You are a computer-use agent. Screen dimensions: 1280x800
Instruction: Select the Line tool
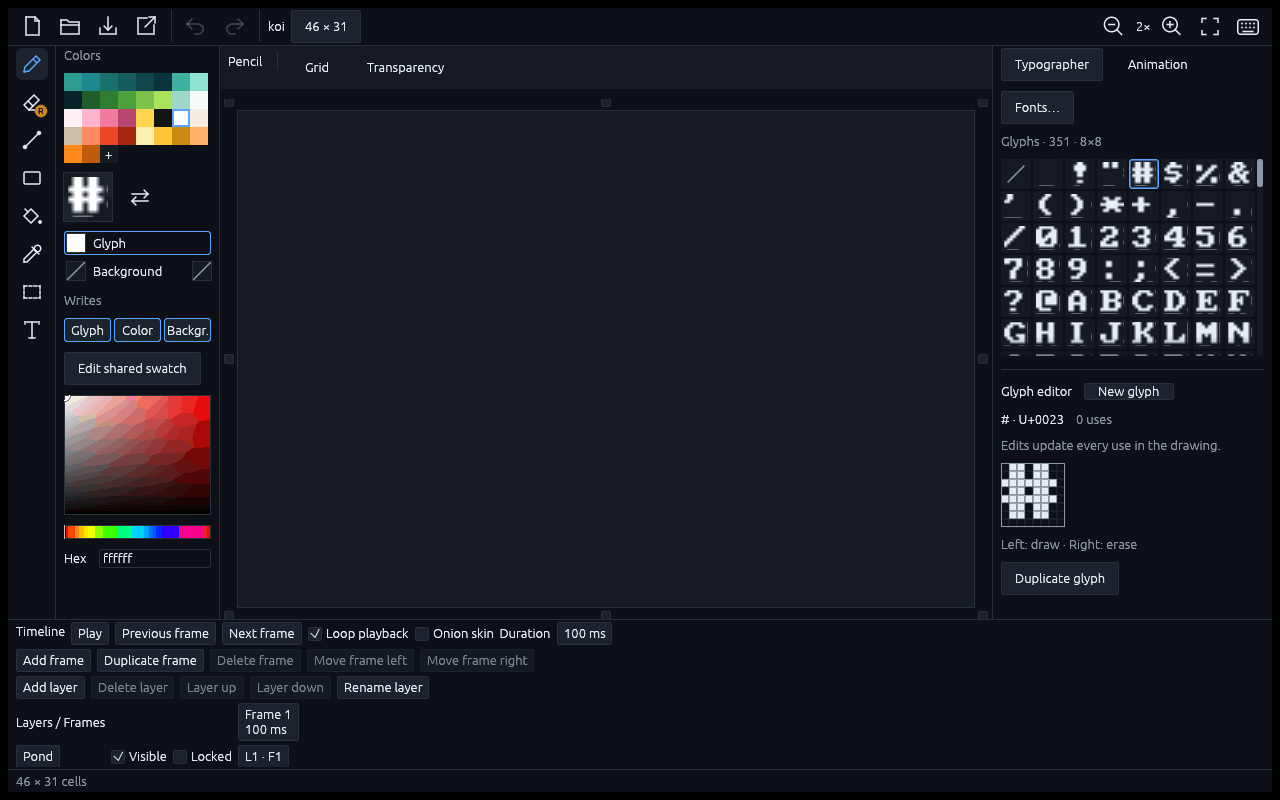[32, 140]
